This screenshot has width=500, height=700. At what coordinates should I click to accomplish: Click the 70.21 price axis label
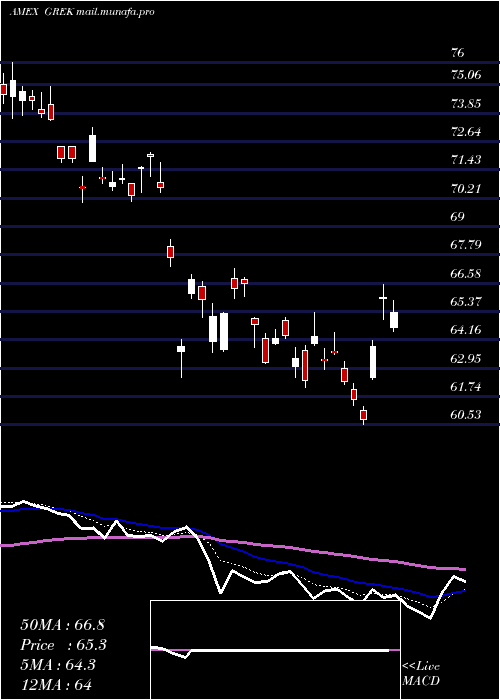466,189
